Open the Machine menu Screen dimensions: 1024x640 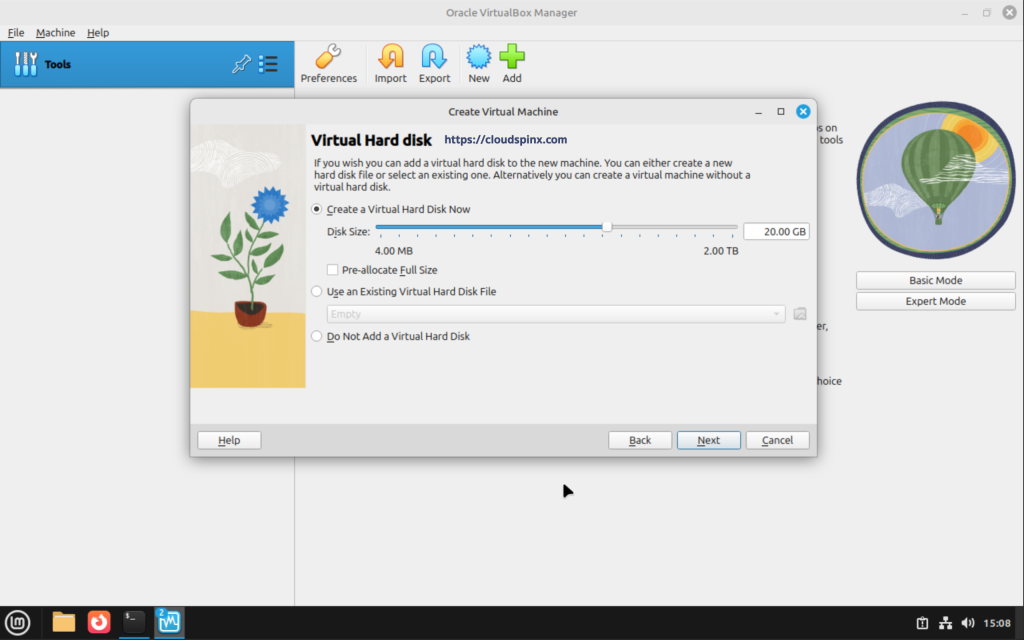(55, 32)
